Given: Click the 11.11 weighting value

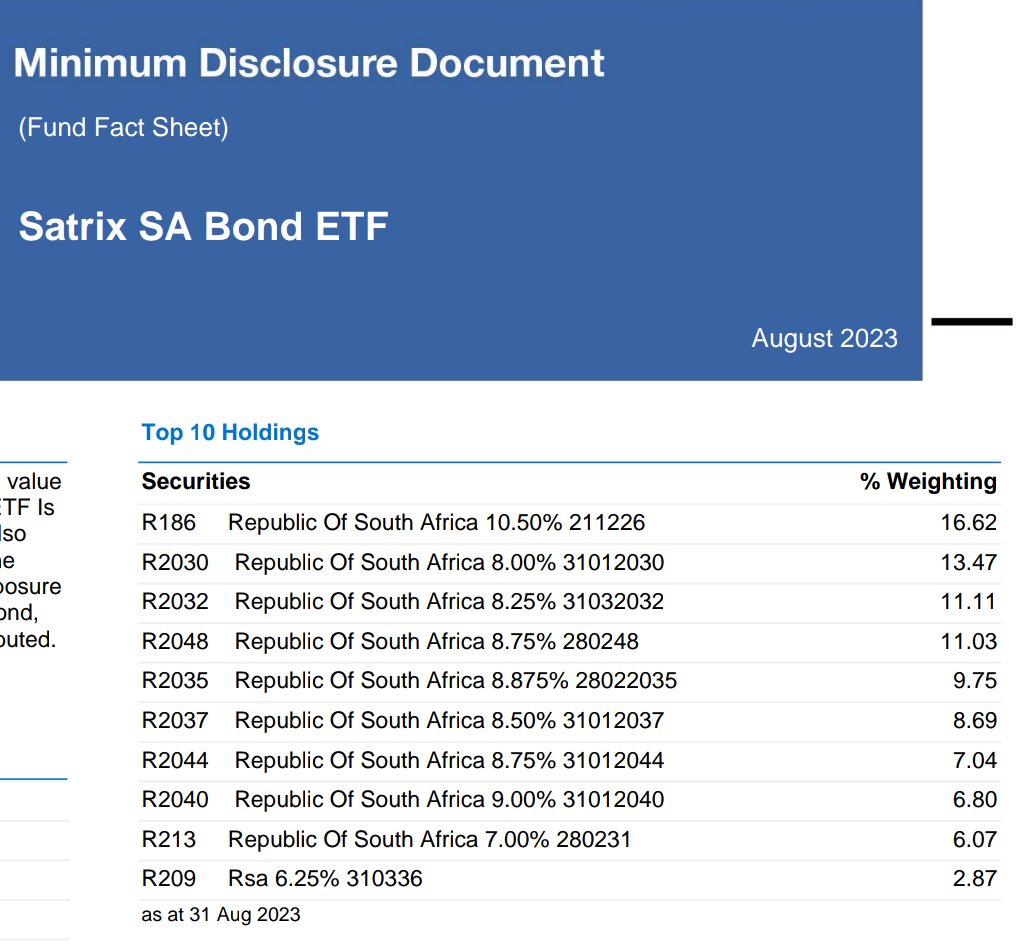Looking at the screenshot, I should (x=968, y=602).
